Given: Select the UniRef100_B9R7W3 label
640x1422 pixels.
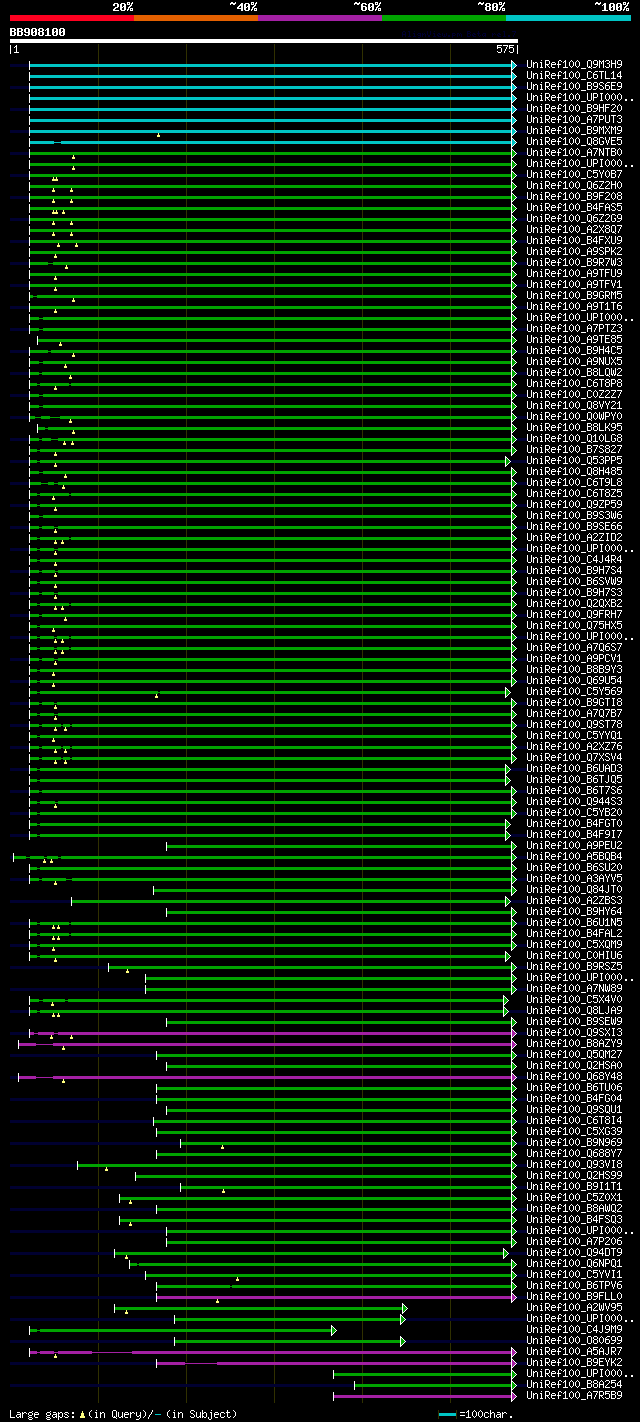Looking at the screenshot, I should coord(575,263).
